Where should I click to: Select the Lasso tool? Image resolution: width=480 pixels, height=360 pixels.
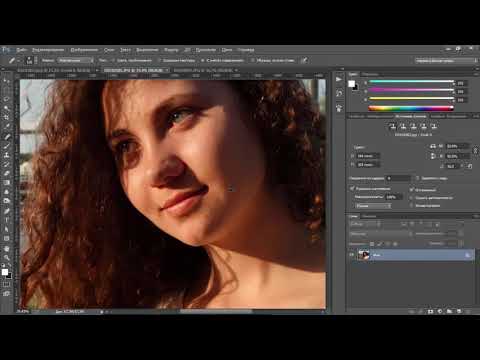point(6,99)
